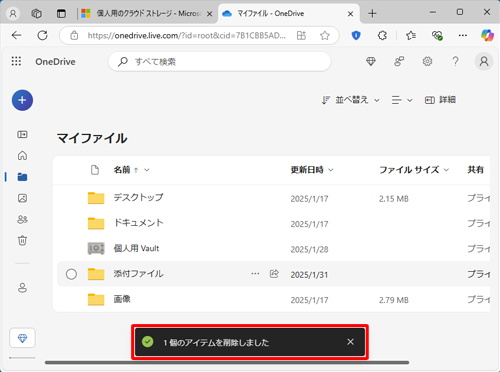Open the tab actions menu icon
The width and height of the screenshot is (500, 372).
[61, 14]
